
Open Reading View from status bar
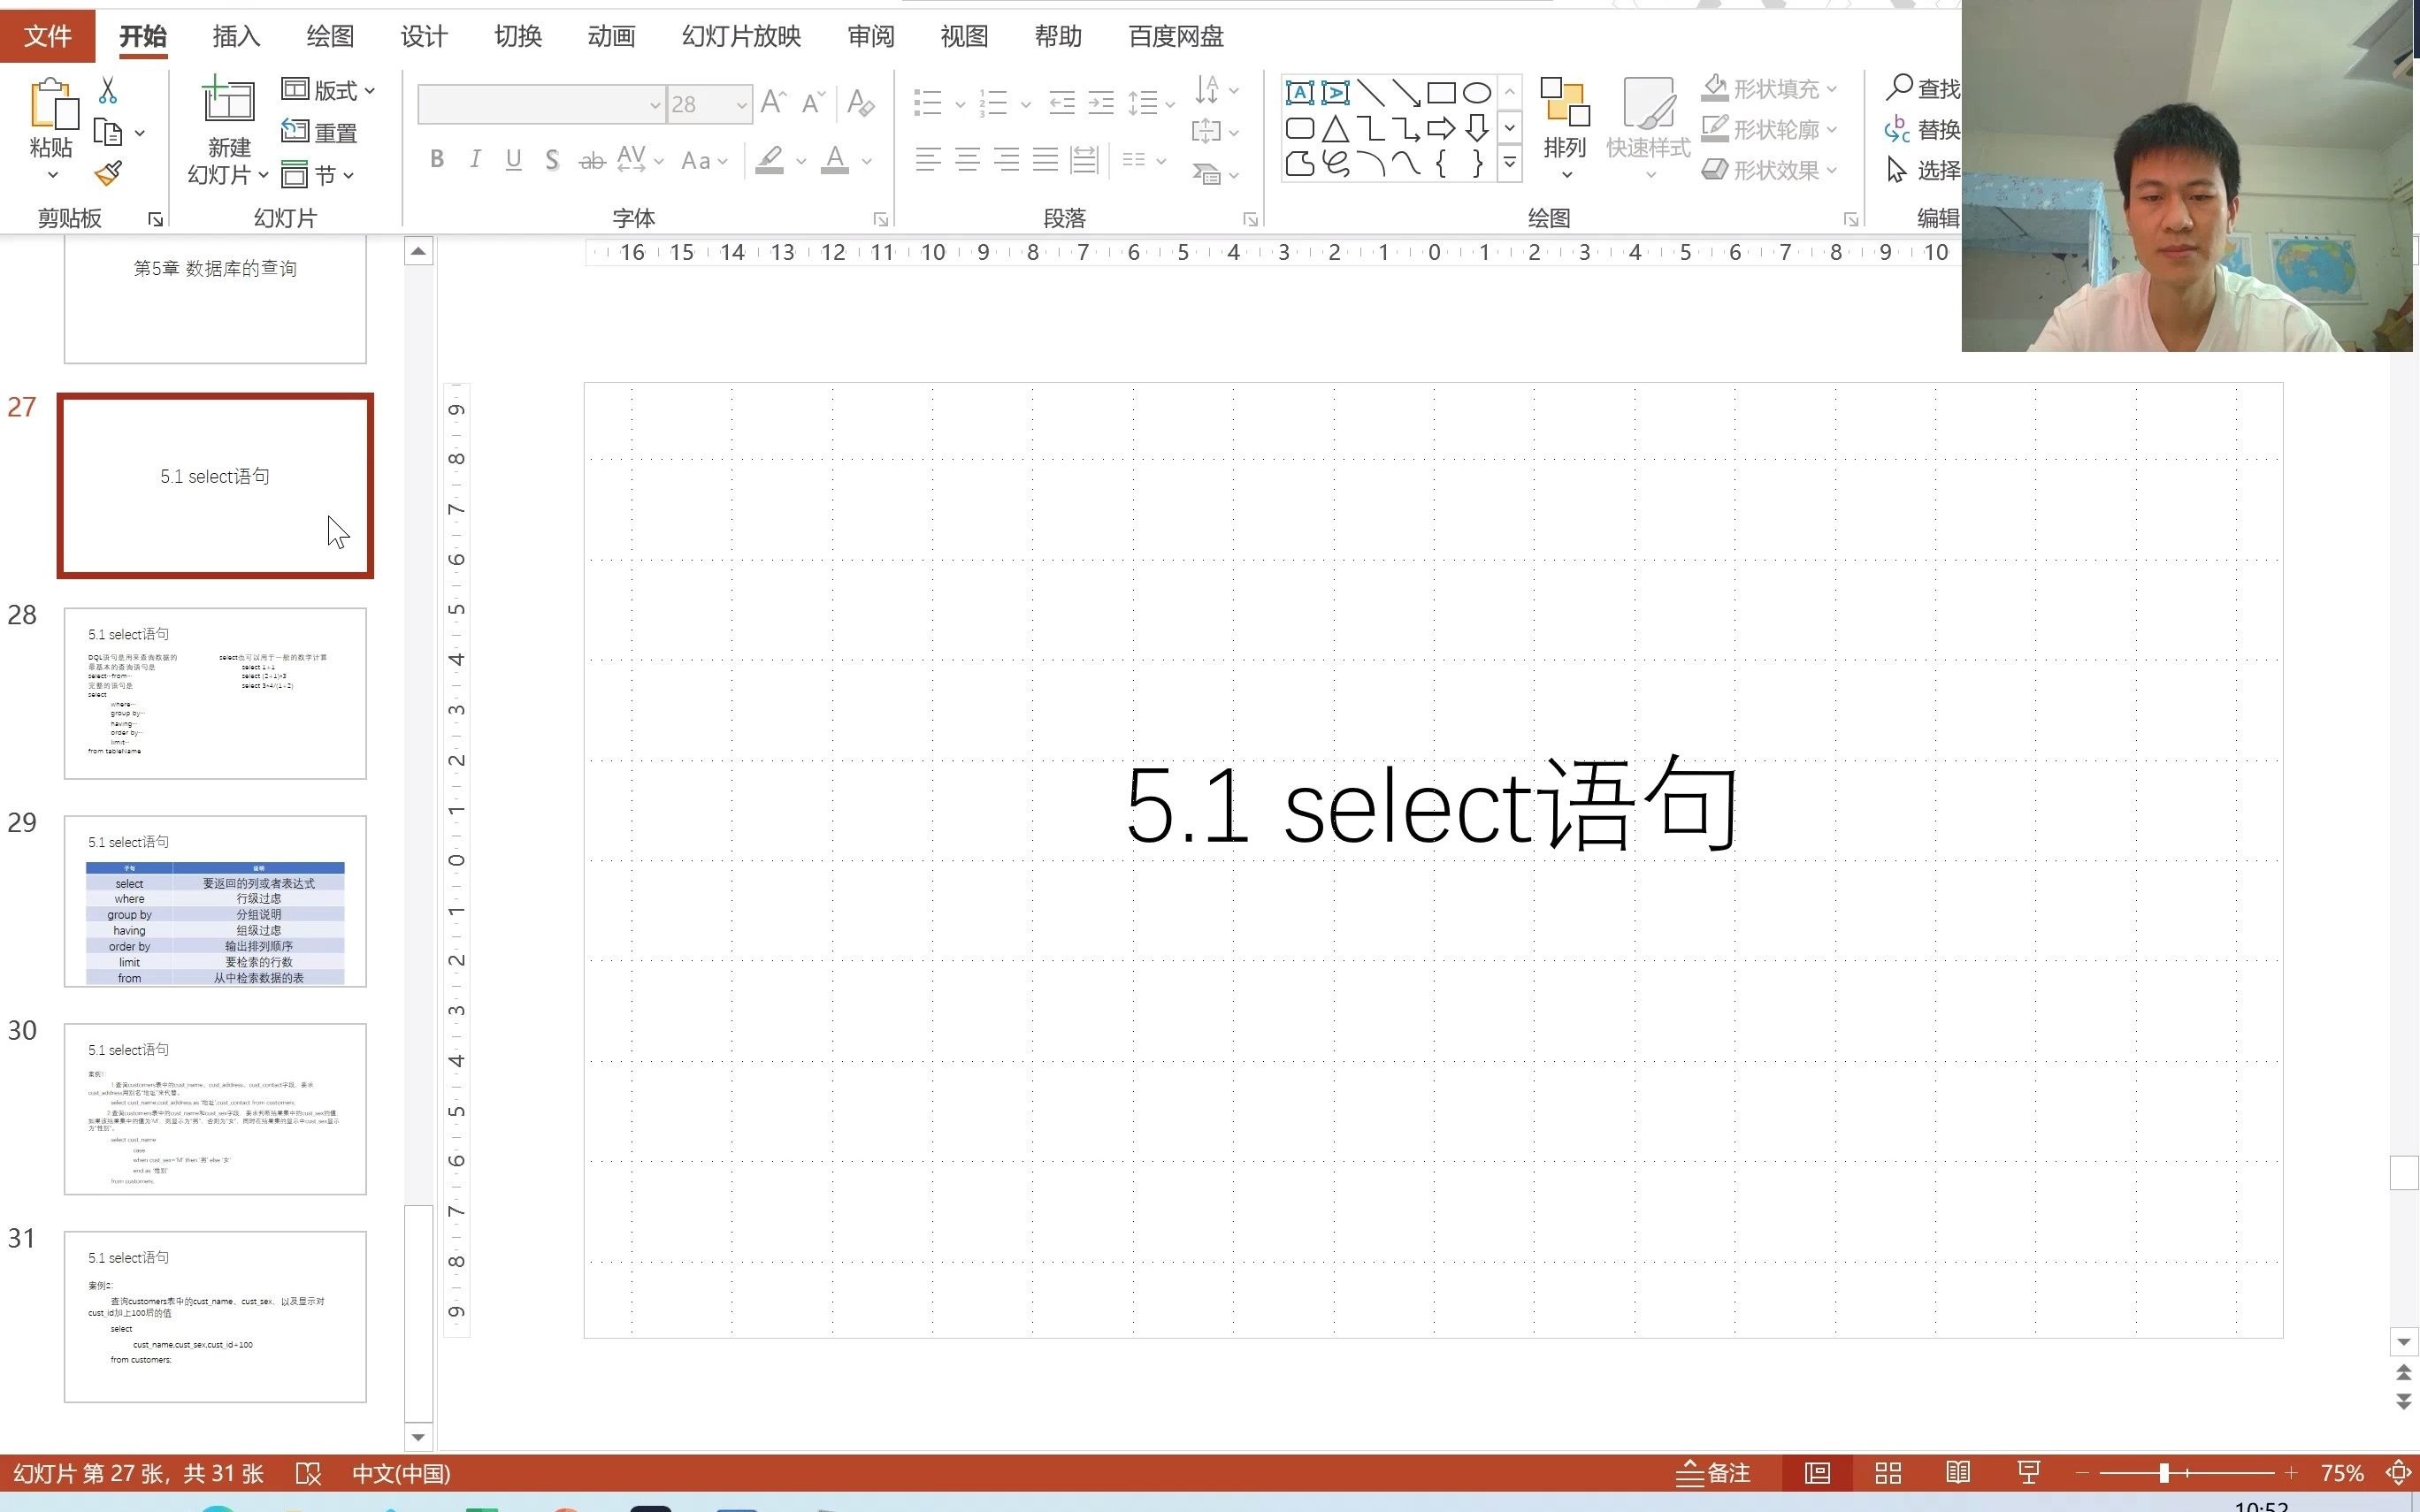pyautogui.click(x=1957, y=1473)
